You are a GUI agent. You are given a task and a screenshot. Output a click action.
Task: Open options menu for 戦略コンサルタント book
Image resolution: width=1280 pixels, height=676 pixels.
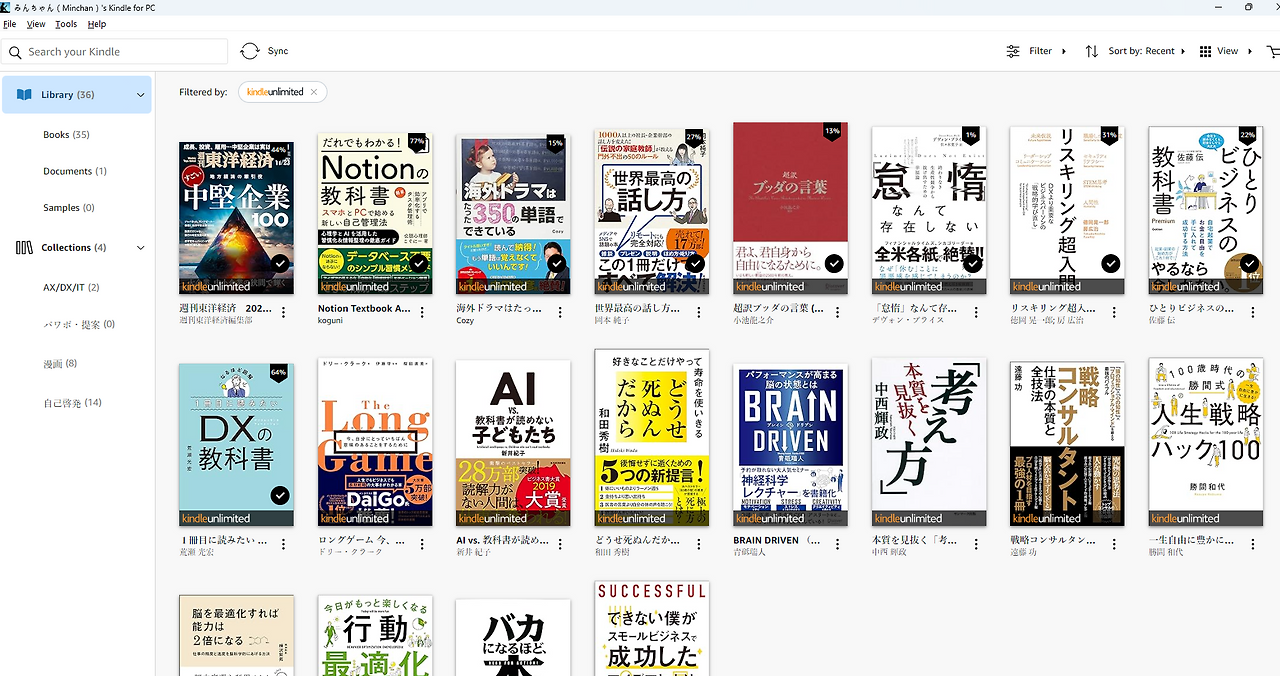1115,545
